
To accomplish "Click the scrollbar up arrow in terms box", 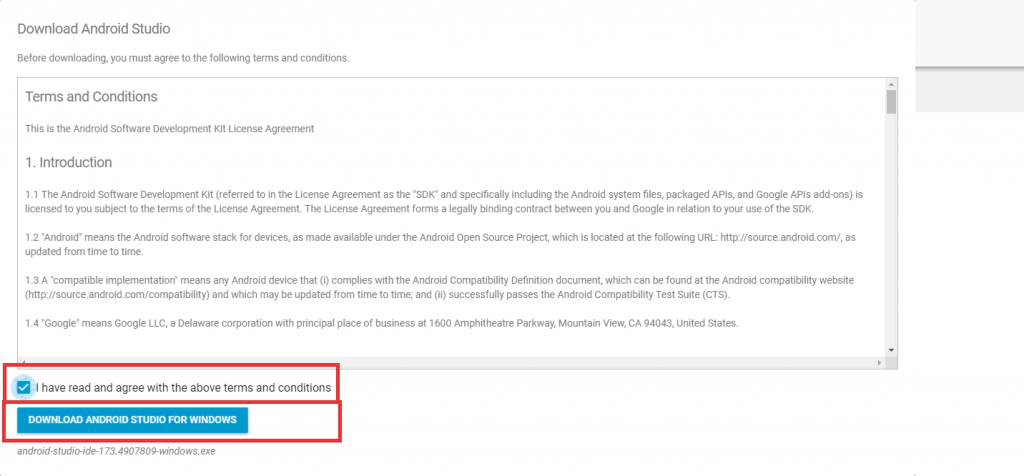I will pos(890,83).
